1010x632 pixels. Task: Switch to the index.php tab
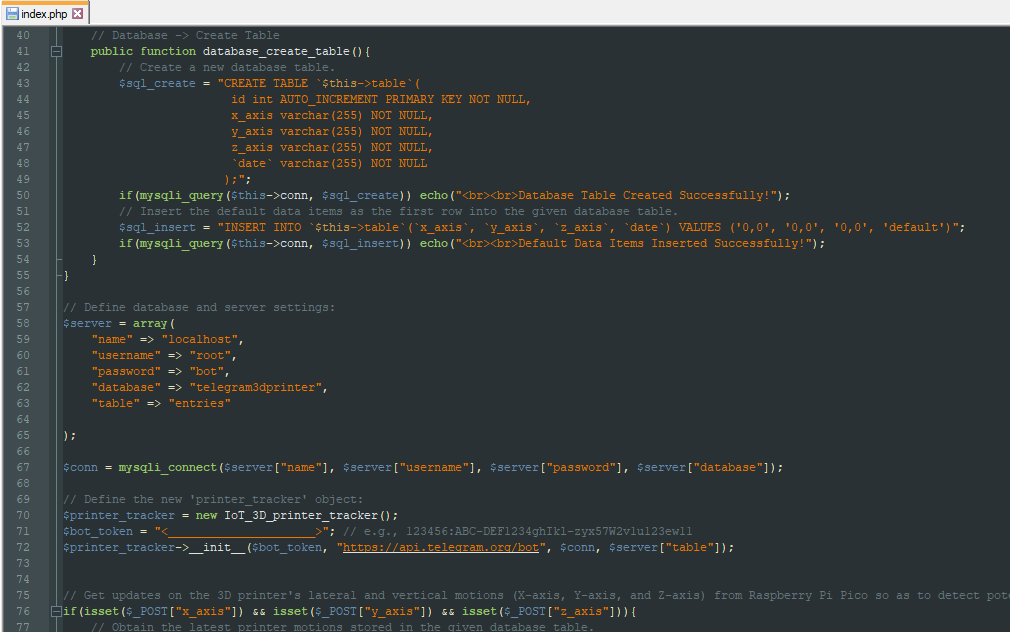(44, 14)
